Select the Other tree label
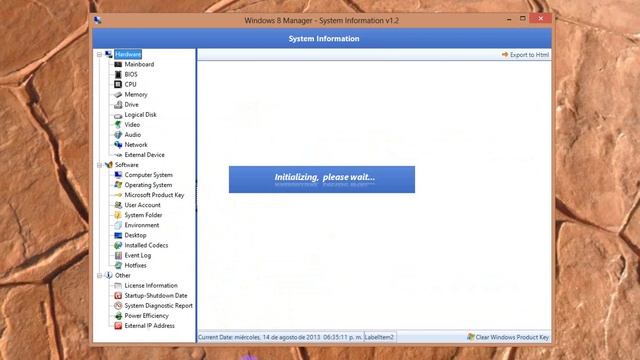 [122, 276]
